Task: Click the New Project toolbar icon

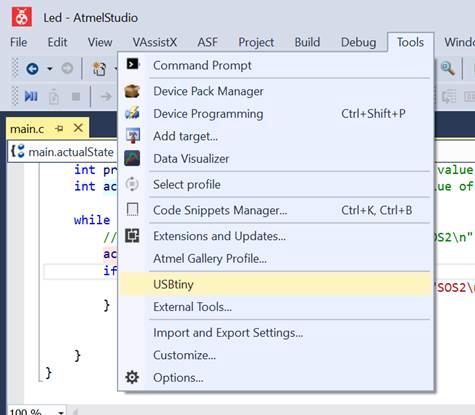Action: 99,69
